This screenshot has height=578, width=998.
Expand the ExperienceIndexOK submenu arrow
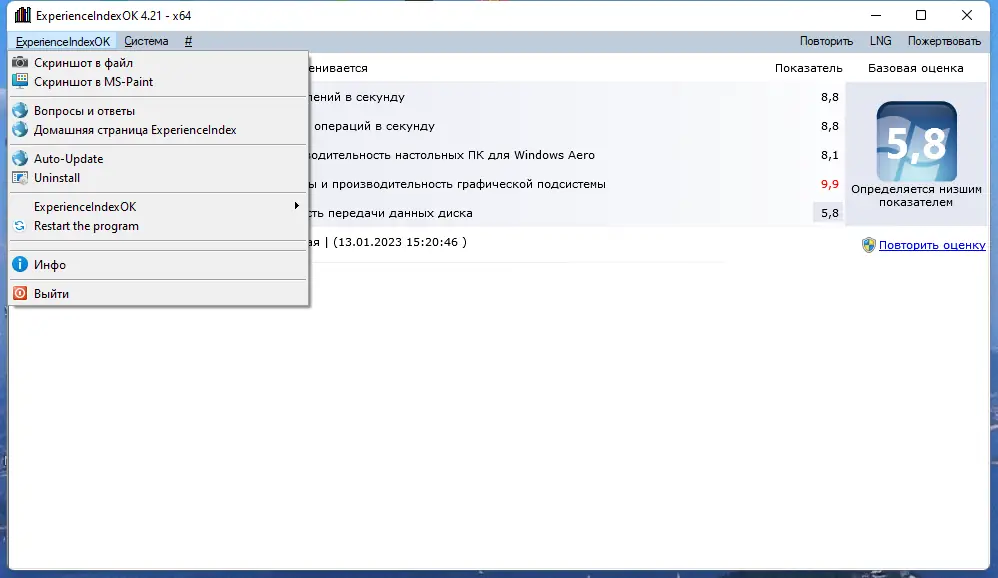296,206
